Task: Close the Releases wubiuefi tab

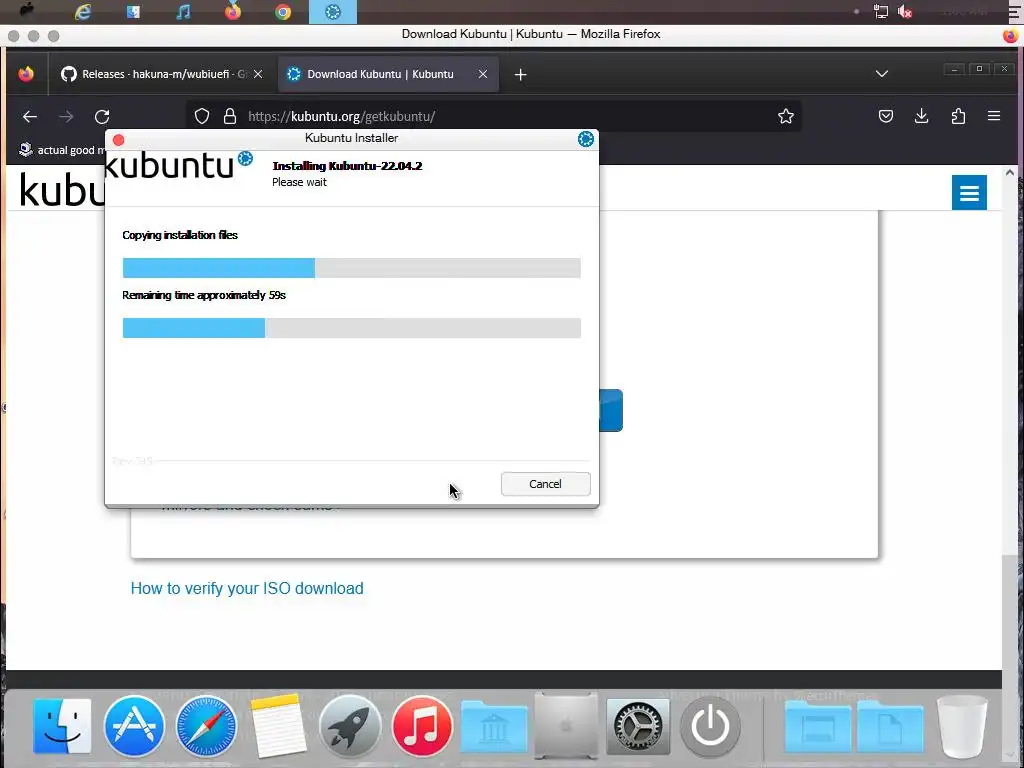Action: coord(258,74)
